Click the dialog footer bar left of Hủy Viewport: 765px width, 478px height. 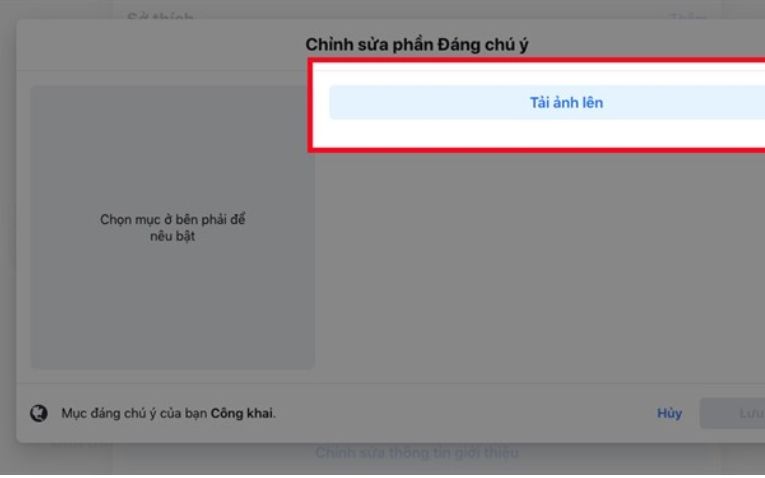pyautogui.click(x=463, y=413)
